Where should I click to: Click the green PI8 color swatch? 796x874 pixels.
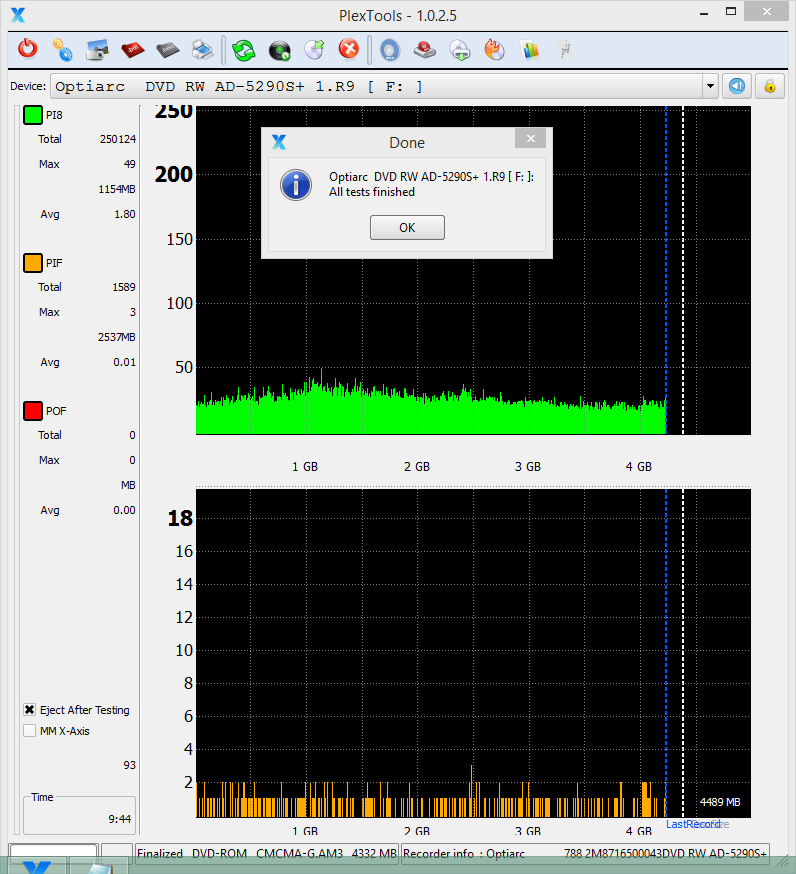click(33, 115)
